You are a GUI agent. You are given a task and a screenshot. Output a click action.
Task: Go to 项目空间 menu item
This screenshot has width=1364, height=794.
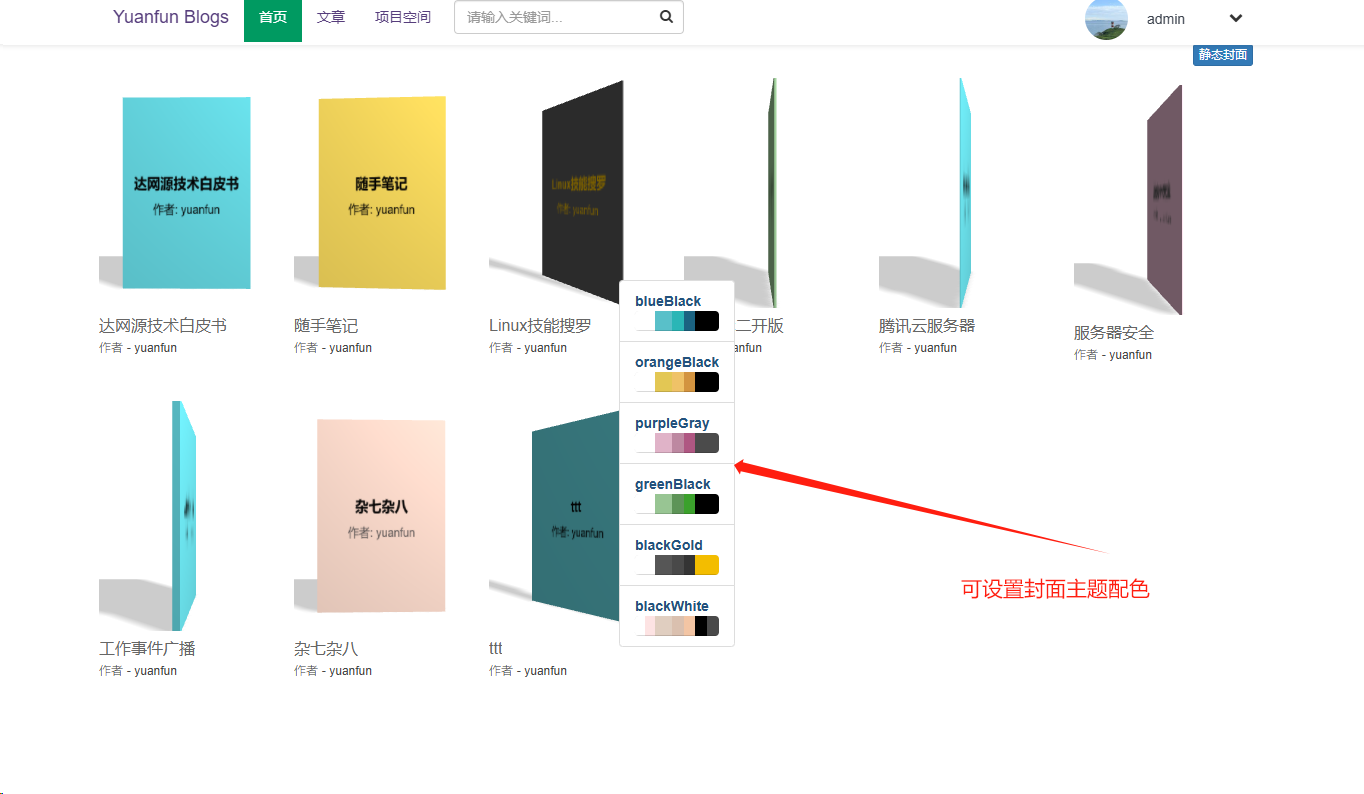403,18
